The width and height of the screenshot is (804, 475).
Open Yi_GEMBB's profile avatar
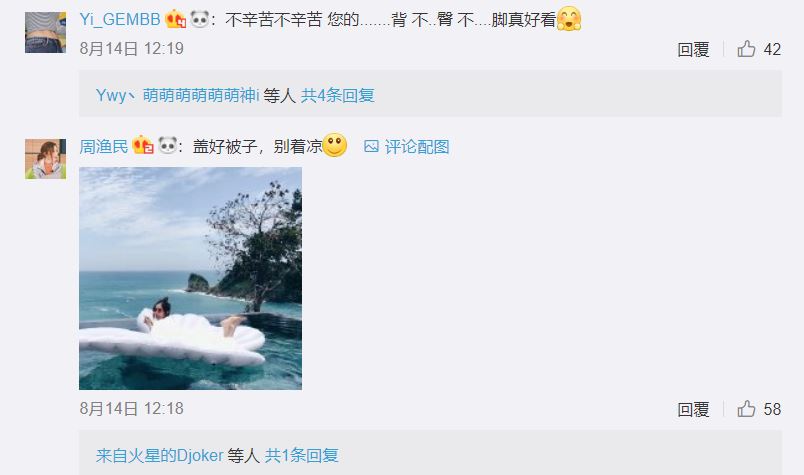46,32
